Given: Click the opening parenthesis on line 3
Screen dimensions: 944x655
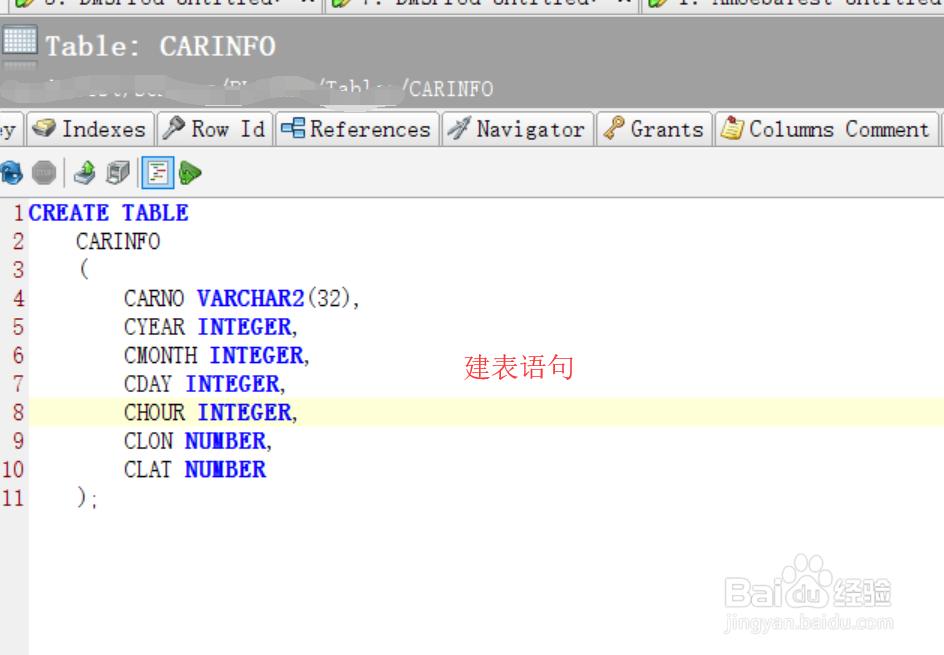Looking at the screenshot, I should click(84, 269).
